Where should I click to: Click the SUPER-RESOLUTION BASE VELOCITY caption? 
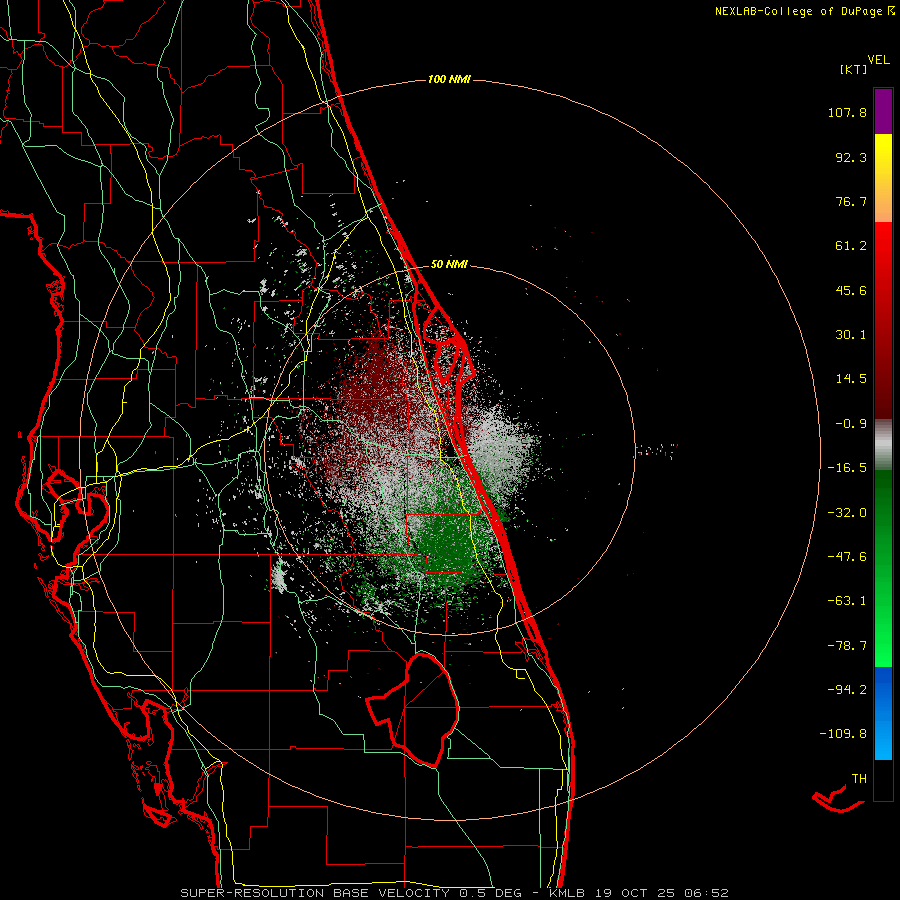(x=315, y=893)
